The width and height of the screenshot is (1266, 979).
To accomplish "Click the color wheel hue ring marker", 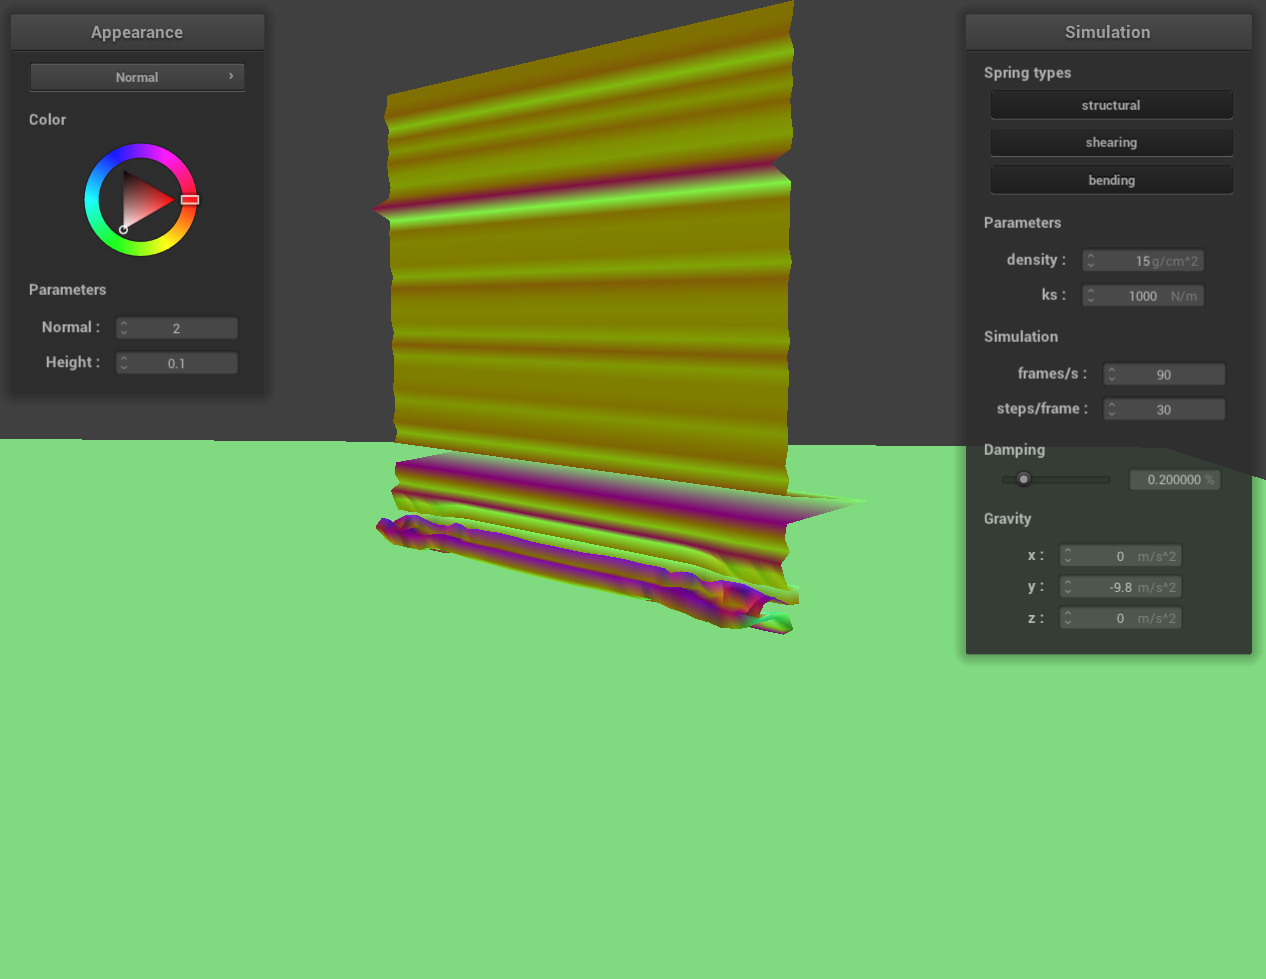I will coord(190,200).
